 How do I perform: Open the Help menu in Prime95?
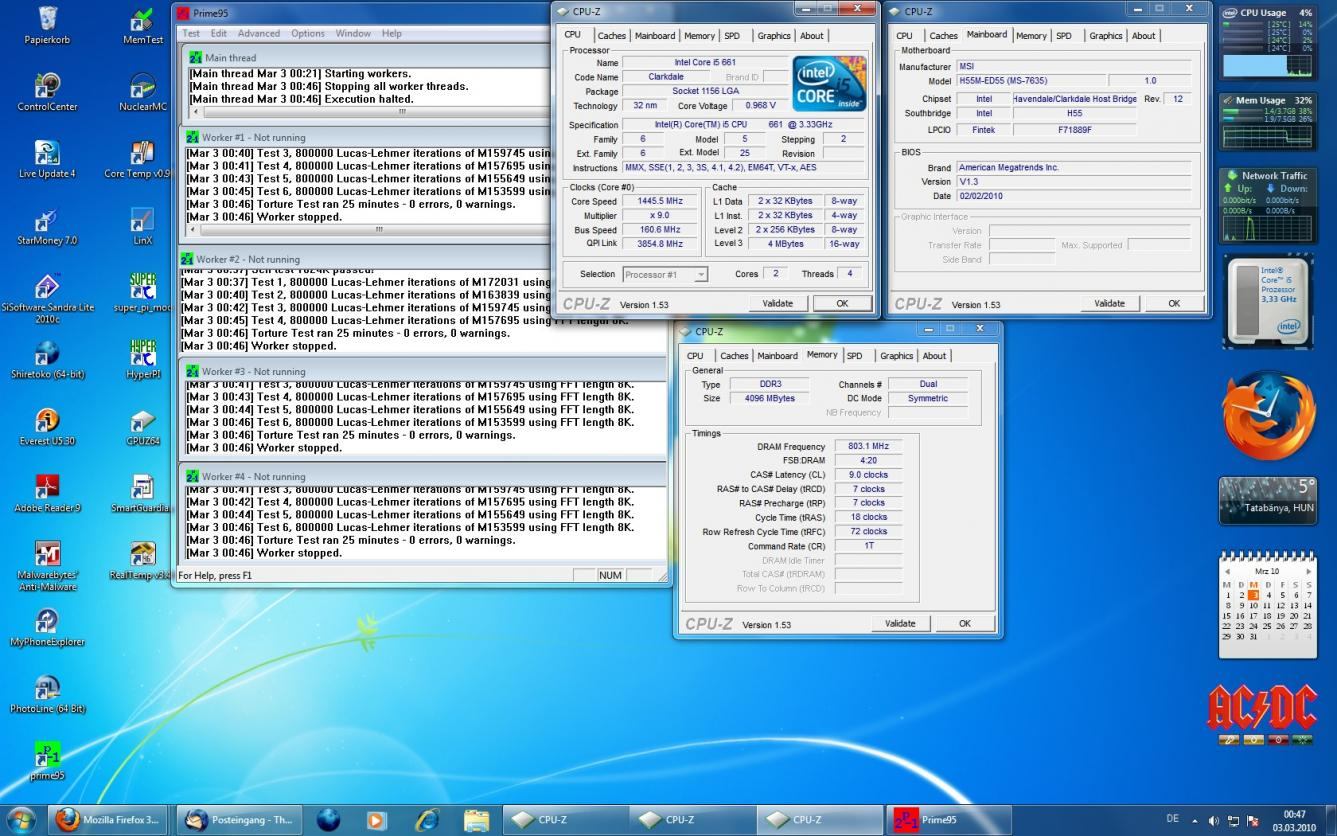(392, 33)
